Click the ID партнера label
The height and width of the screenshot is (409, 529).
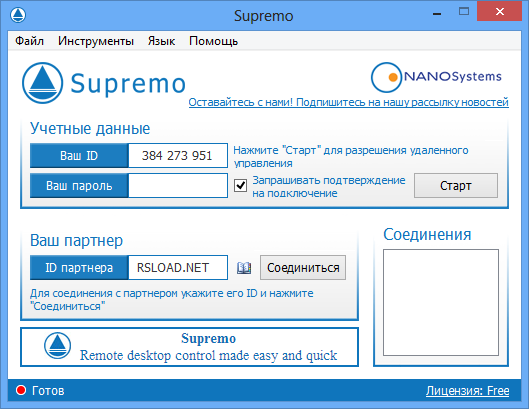[79, 268]
